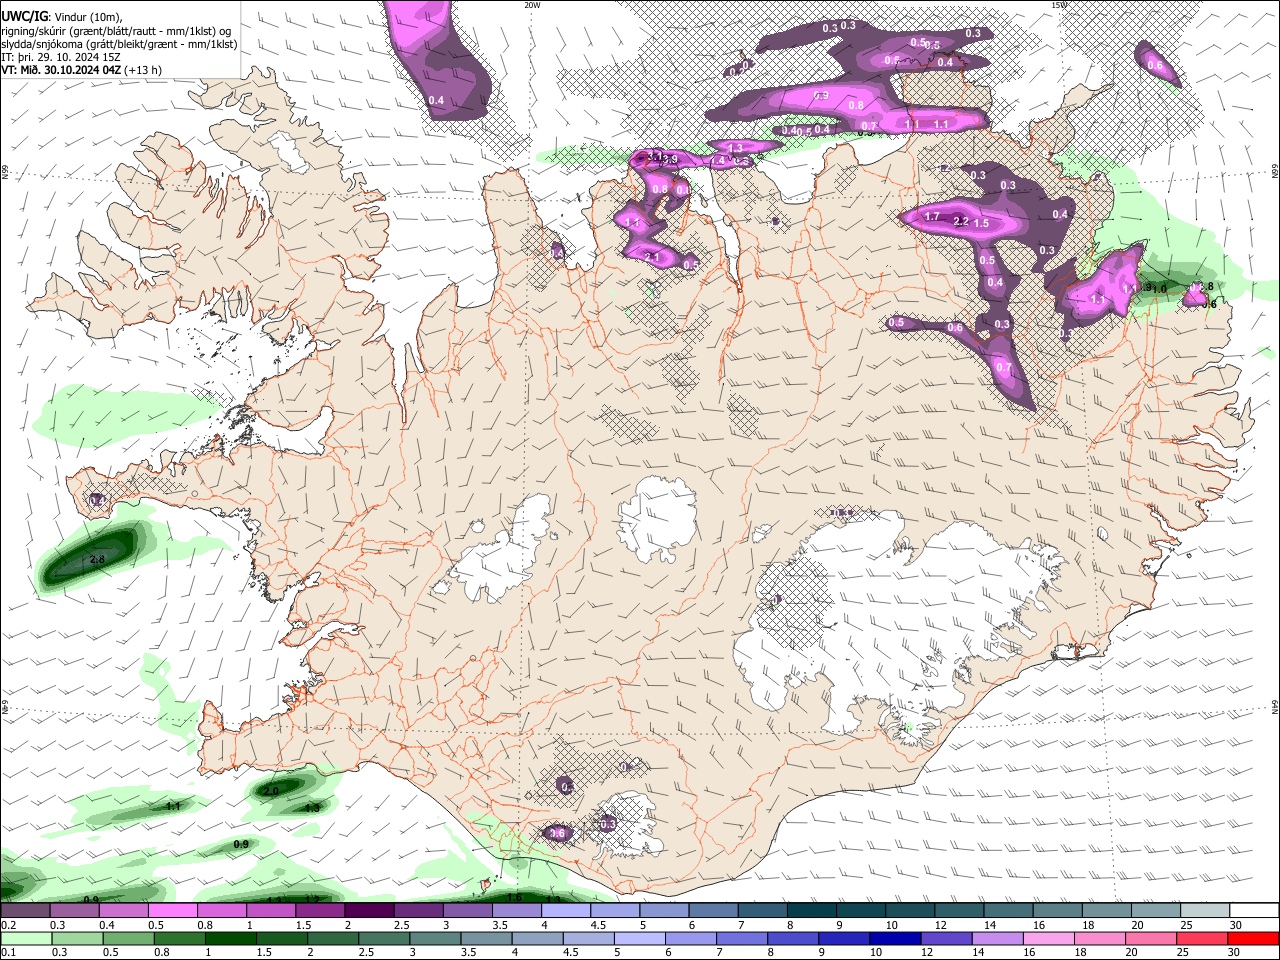Select the crimson swatch labeled 25 in lower legend
Image resolution: width=1280 pixels, height=960 pixels.
1203,938
